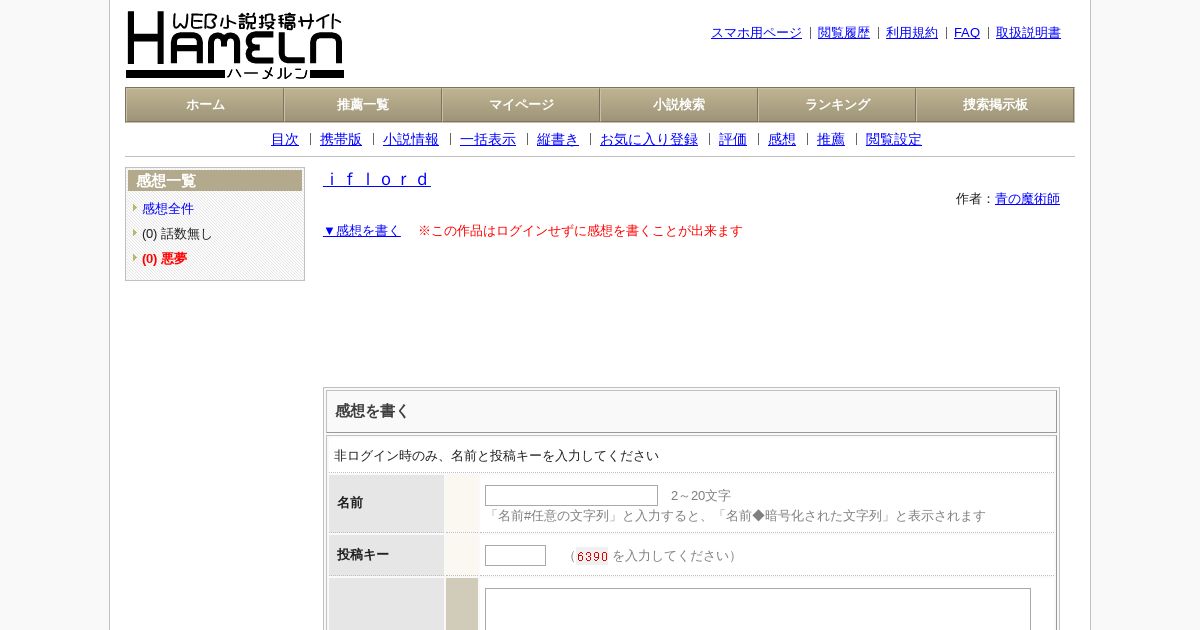Open 閲覧設定 link
Screen dimensions: 1200x630
894,140
